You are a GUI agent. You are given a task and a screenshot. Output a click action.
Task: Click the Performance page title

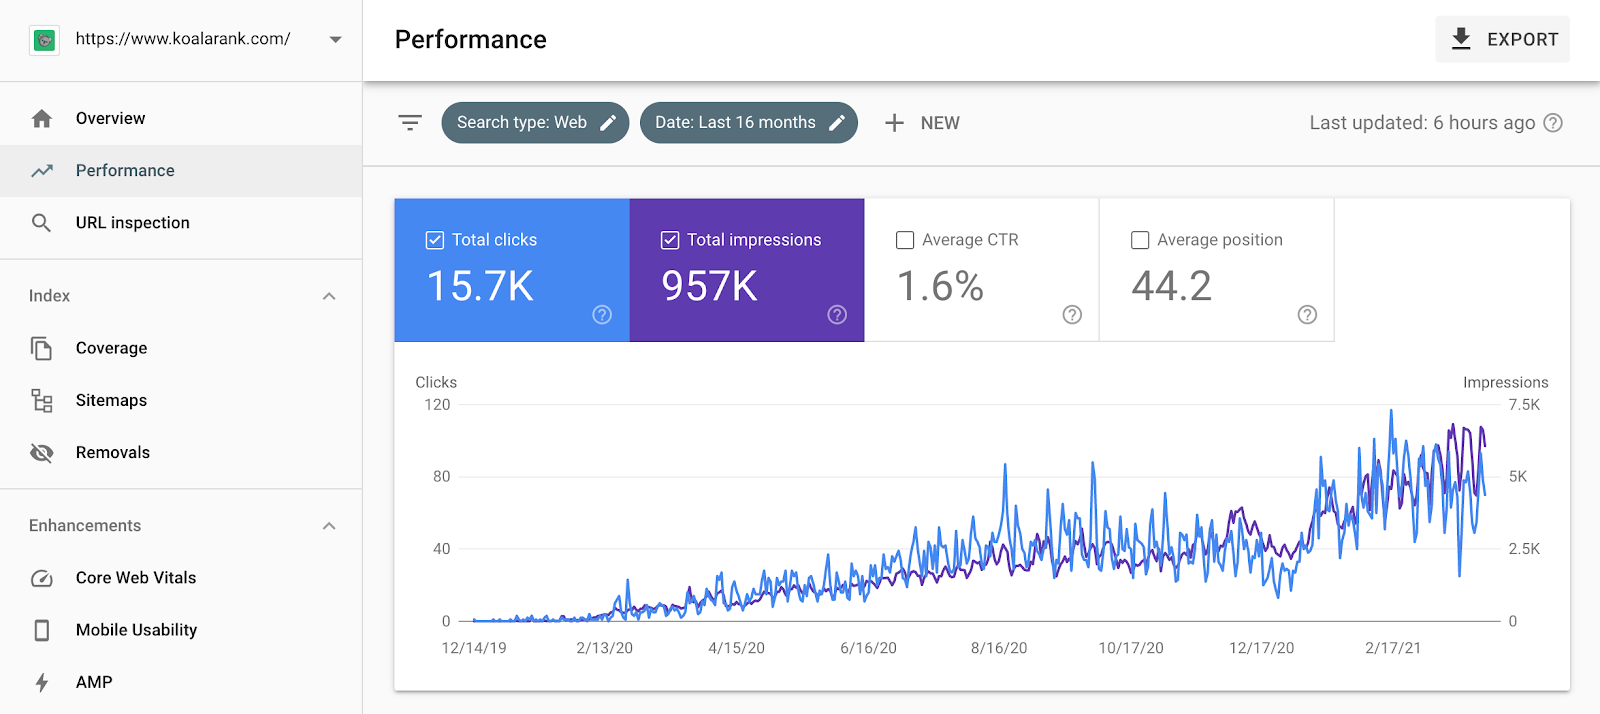pos(471,40)
